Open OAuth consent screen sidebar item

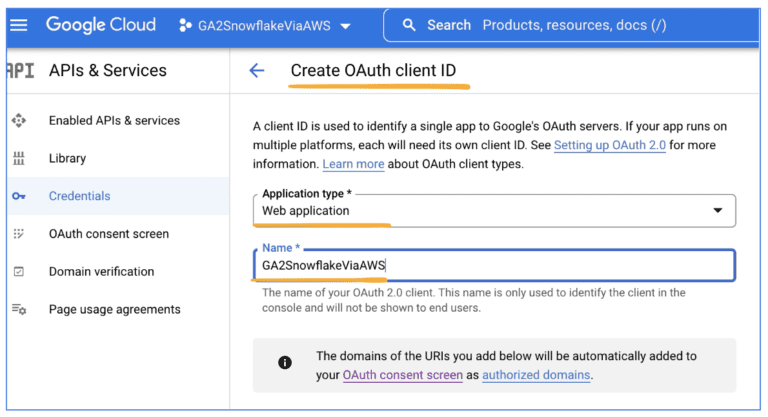coord(109,234)
